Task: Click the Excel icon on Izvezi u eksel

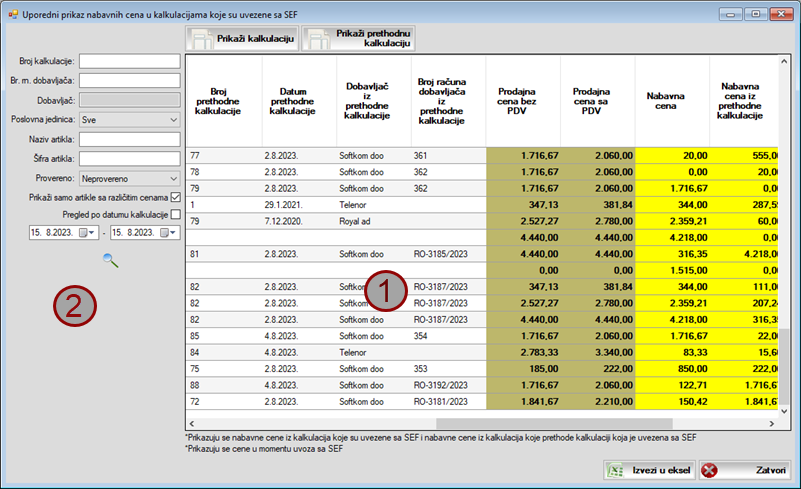Action: (x=615, y=471)
